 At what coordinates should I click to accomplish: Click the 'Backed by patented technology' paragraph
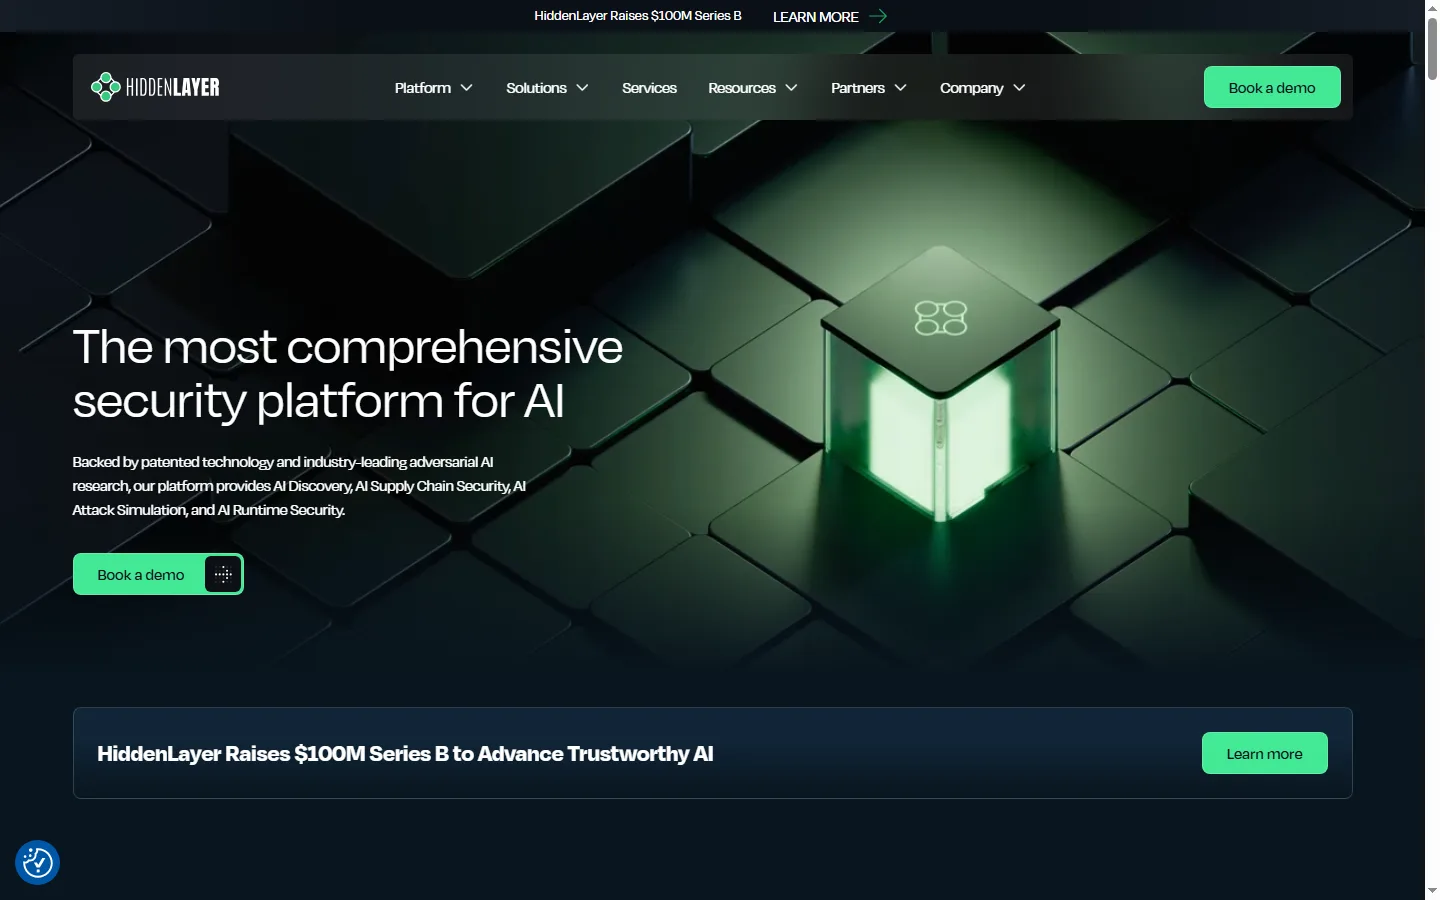tap(299, 486)
